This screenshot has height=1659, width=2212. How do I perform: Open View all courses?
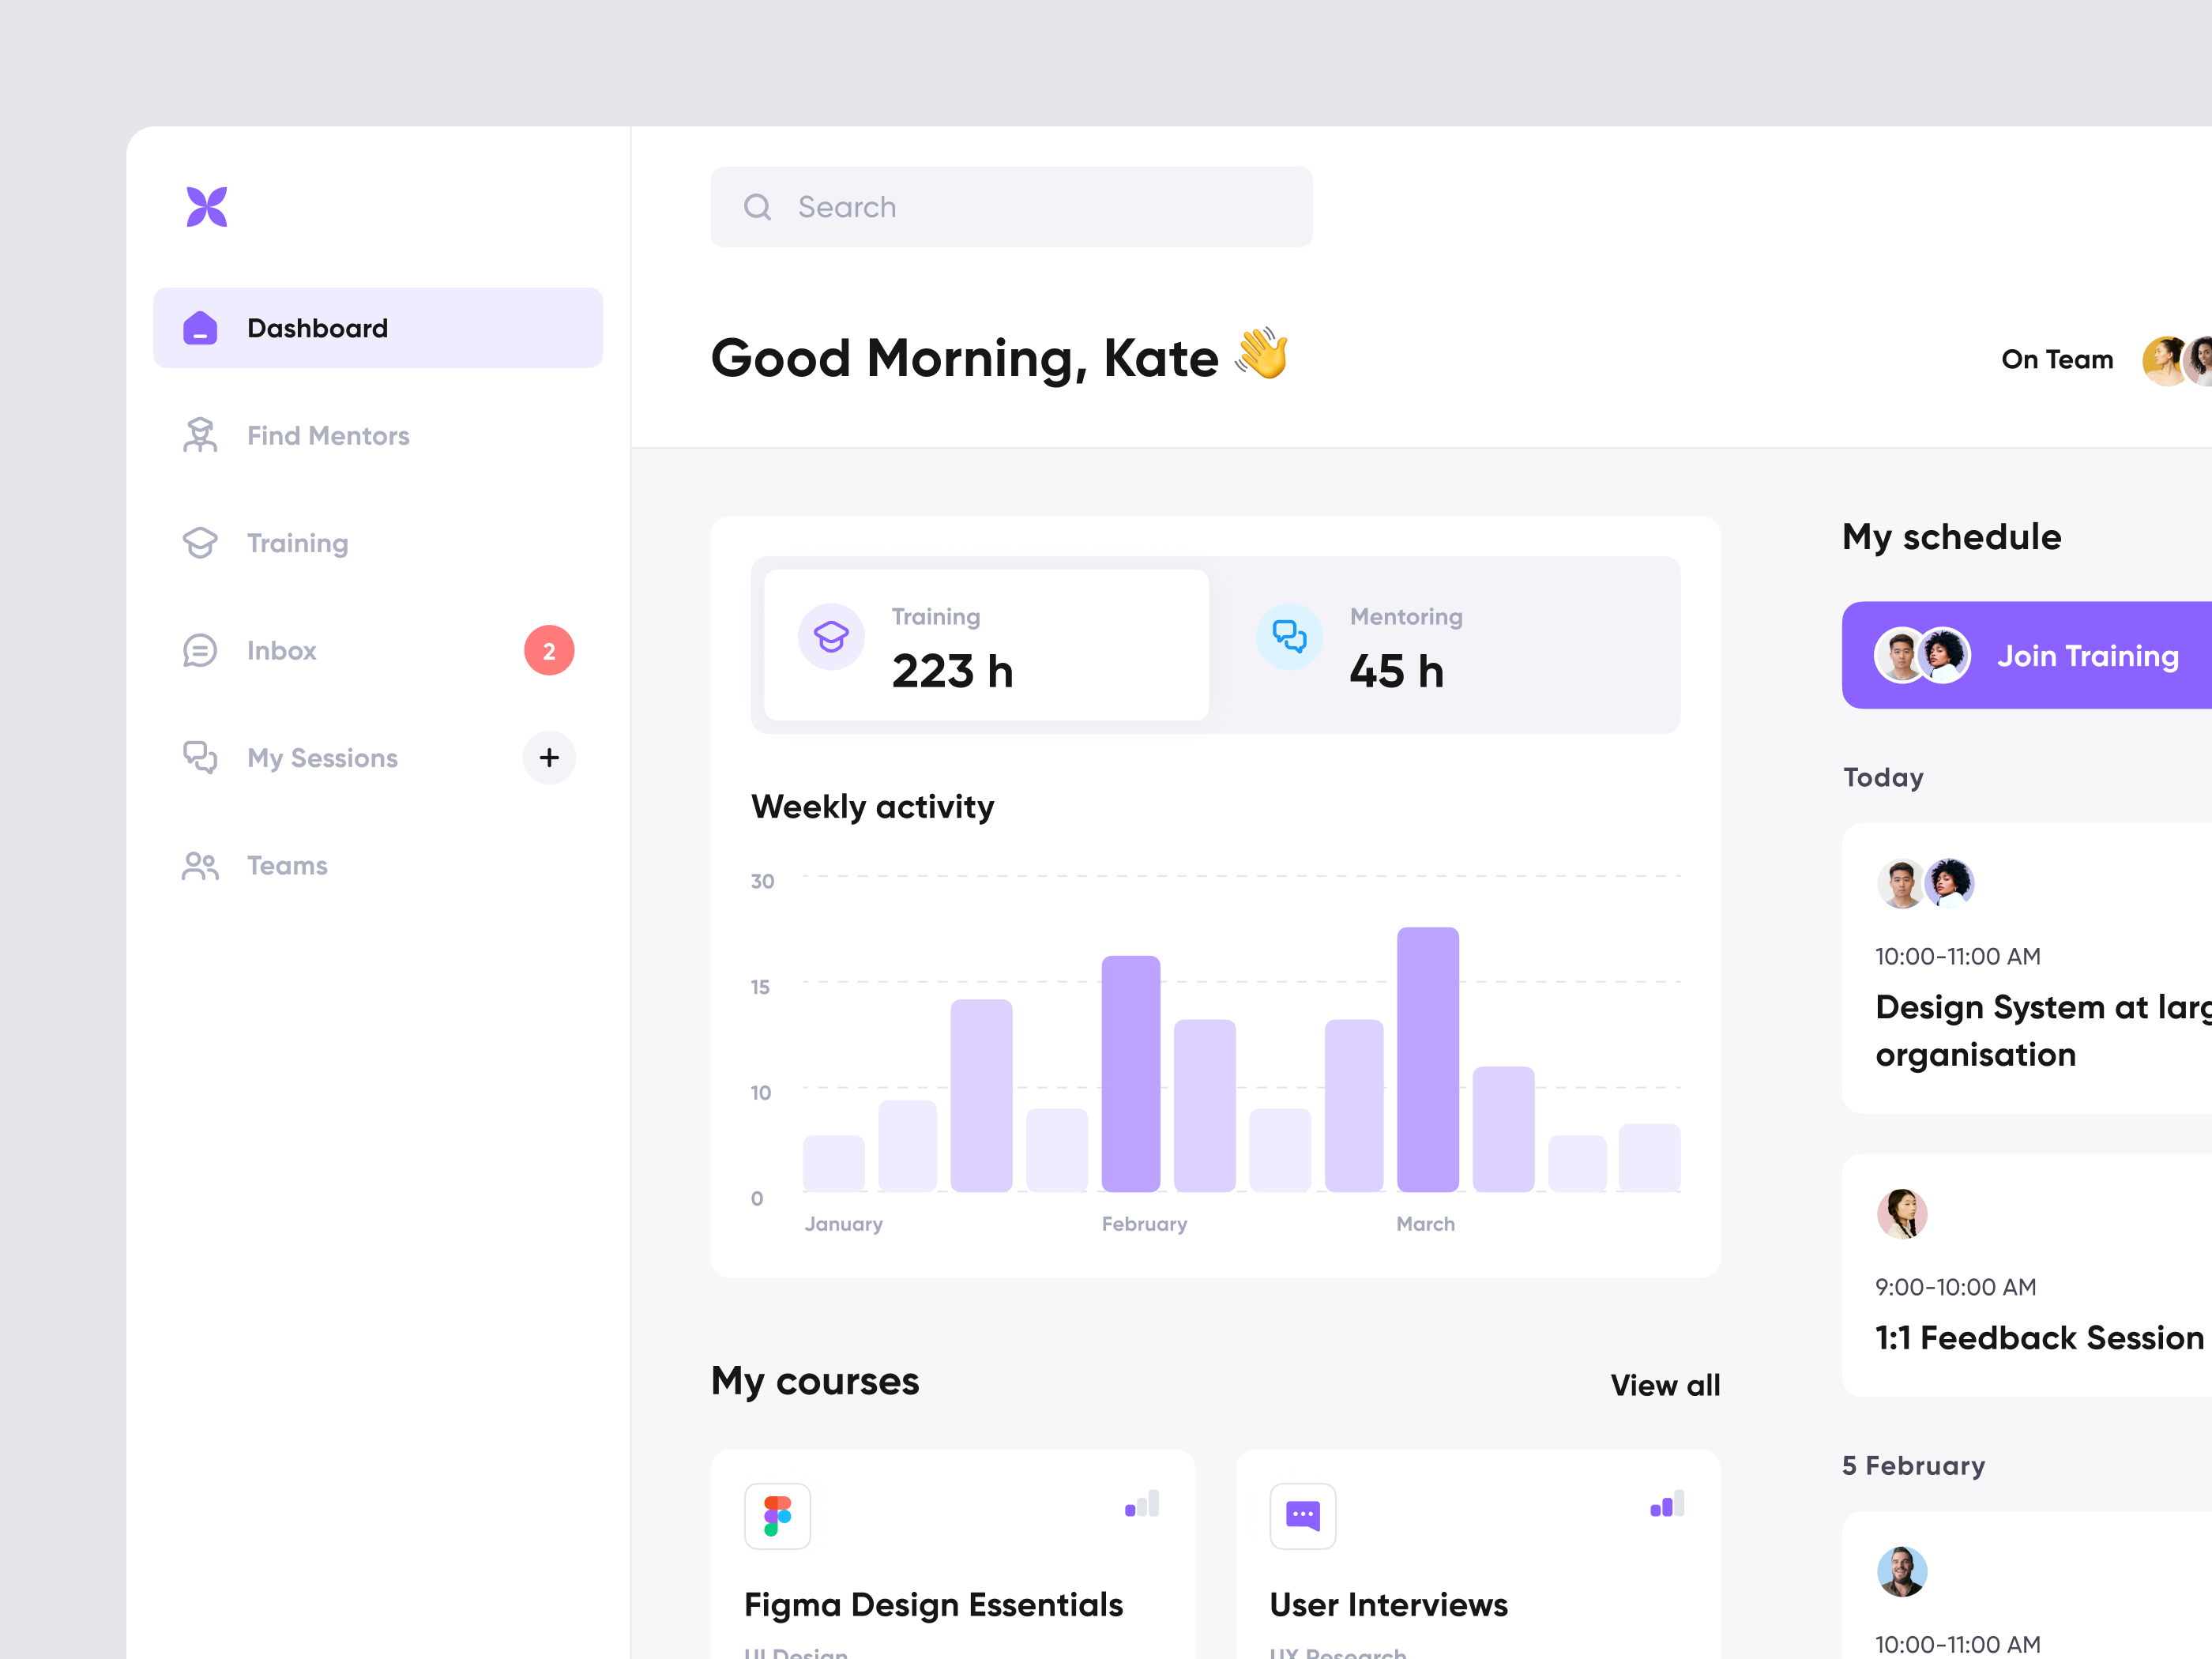pos(1665,1384)
